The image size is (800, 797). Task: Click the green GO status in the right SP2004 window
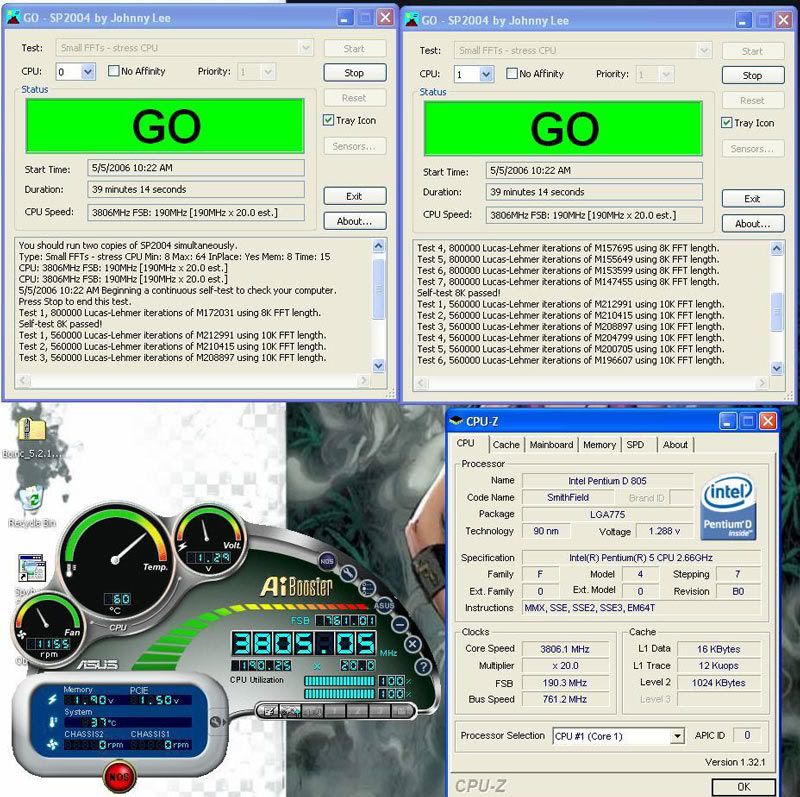tap(563, 129)
